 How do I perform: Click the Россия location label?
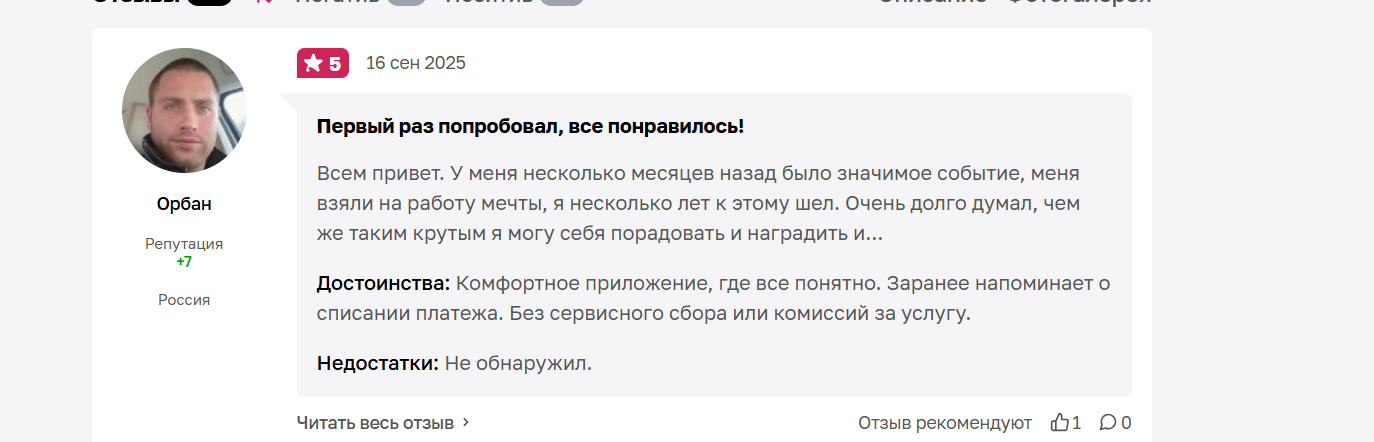[184, 300]
